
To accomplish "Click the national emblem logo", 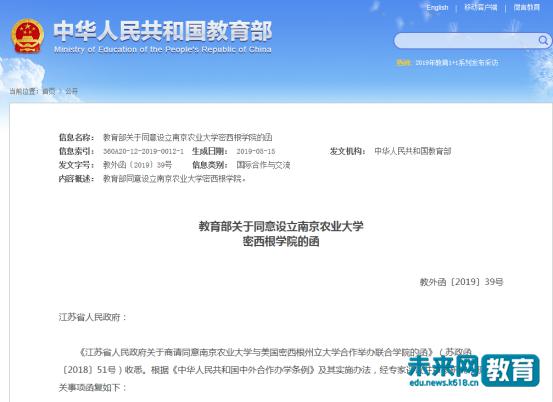I will (28, 36).
